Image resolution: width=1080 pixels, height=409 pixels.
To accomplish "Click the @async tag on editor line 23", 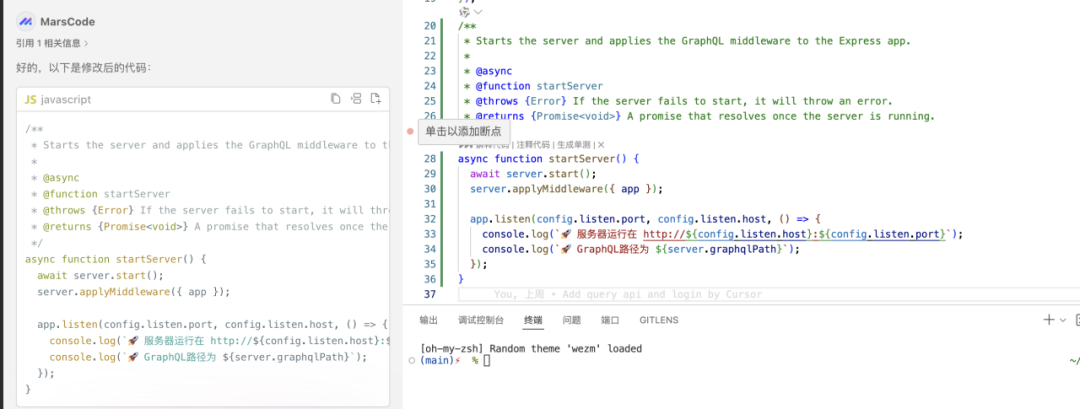I will pyautogui.click(x=493, y=71).
